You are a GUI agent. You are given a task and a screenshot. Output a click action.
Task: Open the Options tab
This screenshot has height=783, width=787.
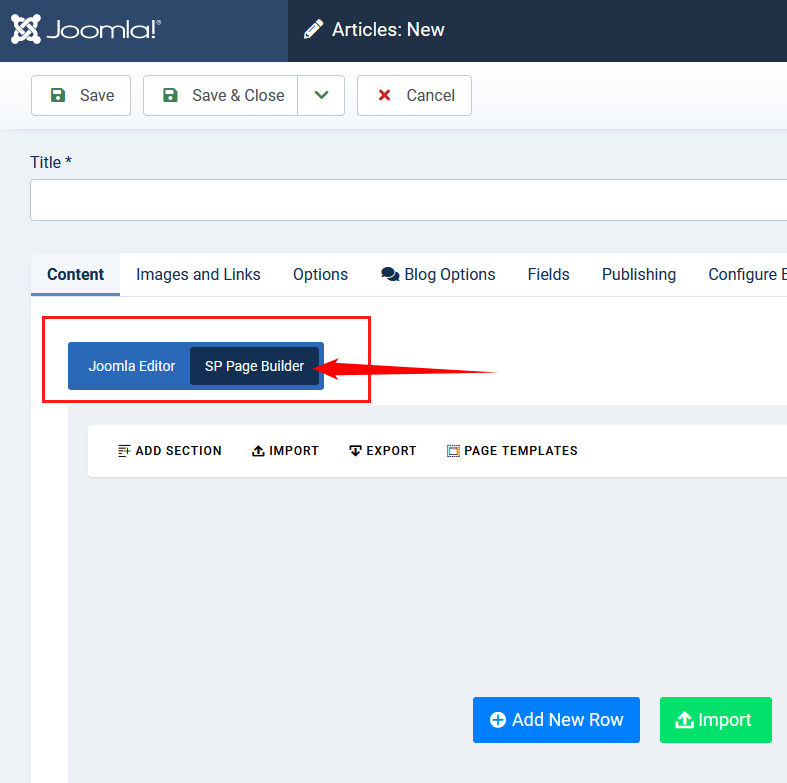coord(320,274)
